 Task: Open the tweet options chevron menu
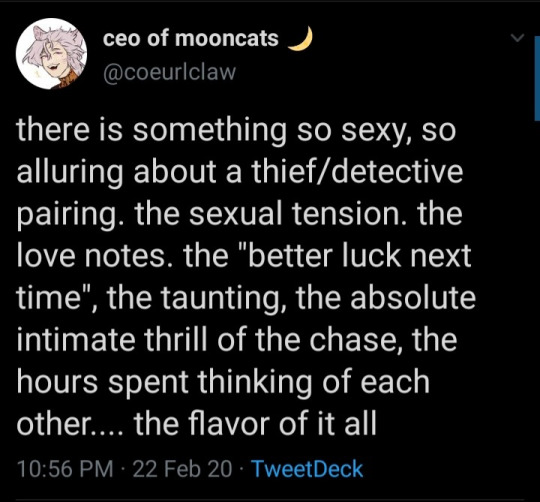point(517,37)
